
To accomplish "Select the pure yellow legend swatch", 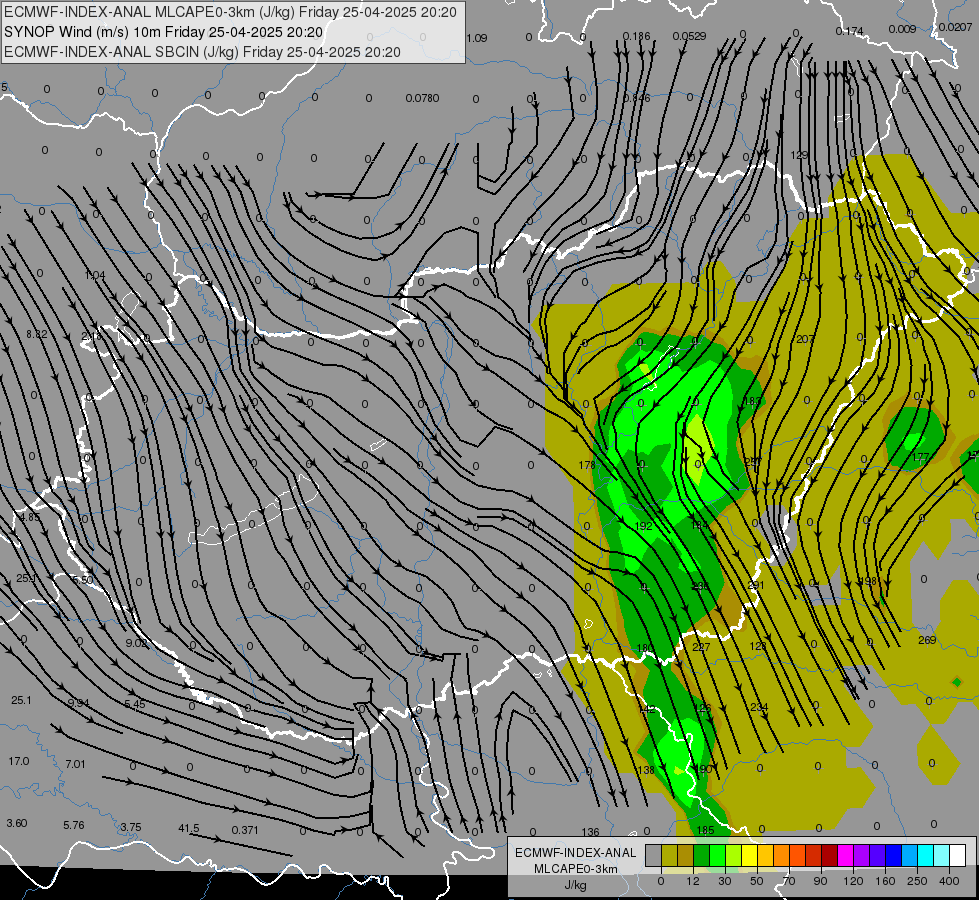I will point(750,855).
